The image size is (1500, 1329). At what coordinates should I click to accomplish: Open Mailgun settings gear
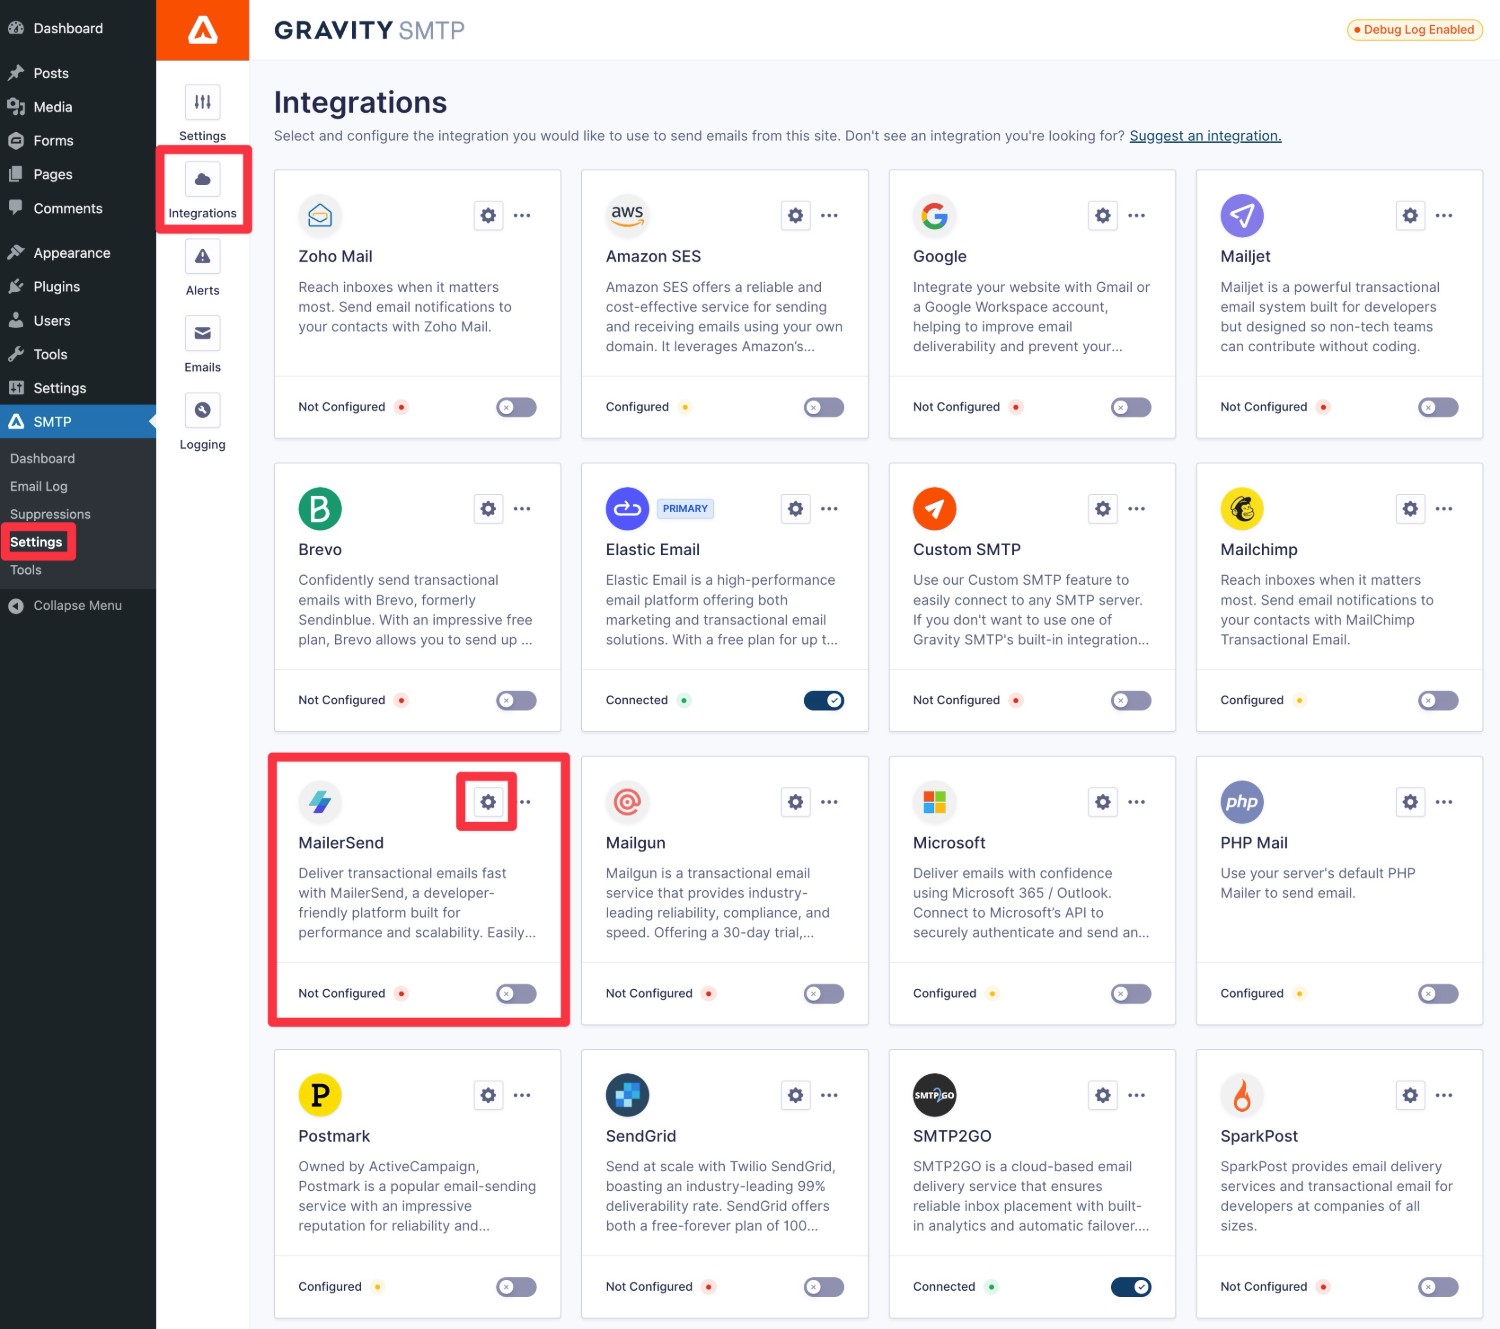[795, 801]
